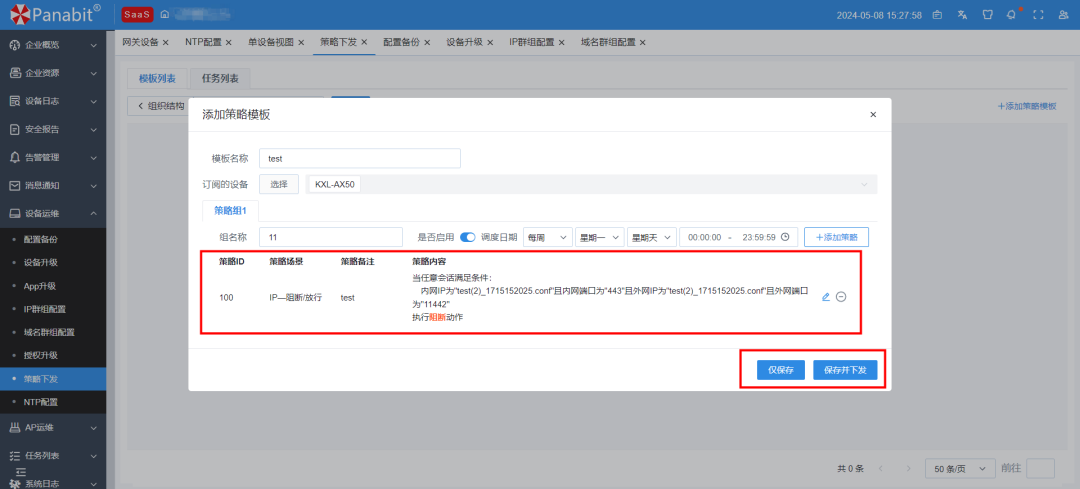Image resolution: width=1080 pixels, height=489 pixels.
Task: Open the subscribed devices dropdown arrow
Action: (864, 185)
